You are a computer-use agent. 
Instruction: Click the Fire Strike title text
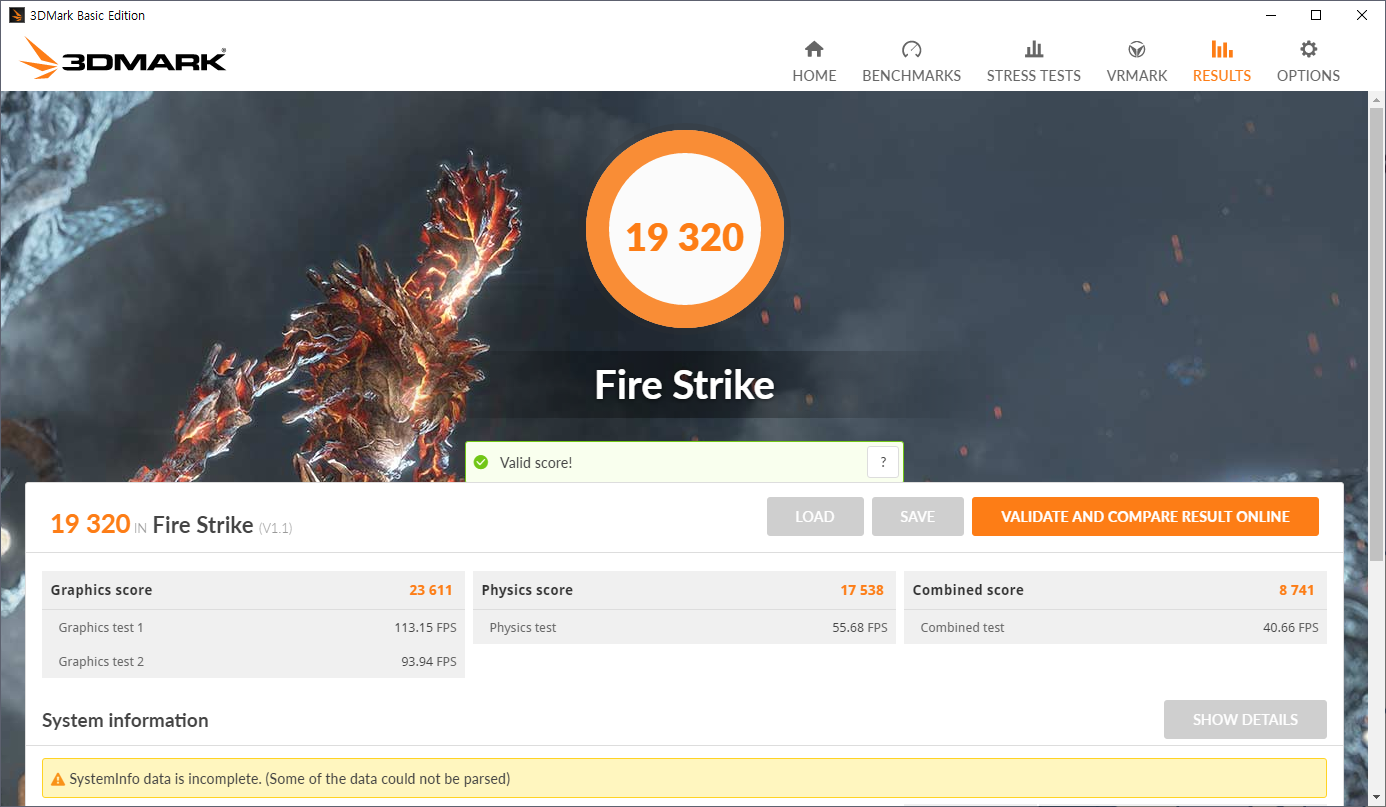pyautogui.click(x=685, y=385)
